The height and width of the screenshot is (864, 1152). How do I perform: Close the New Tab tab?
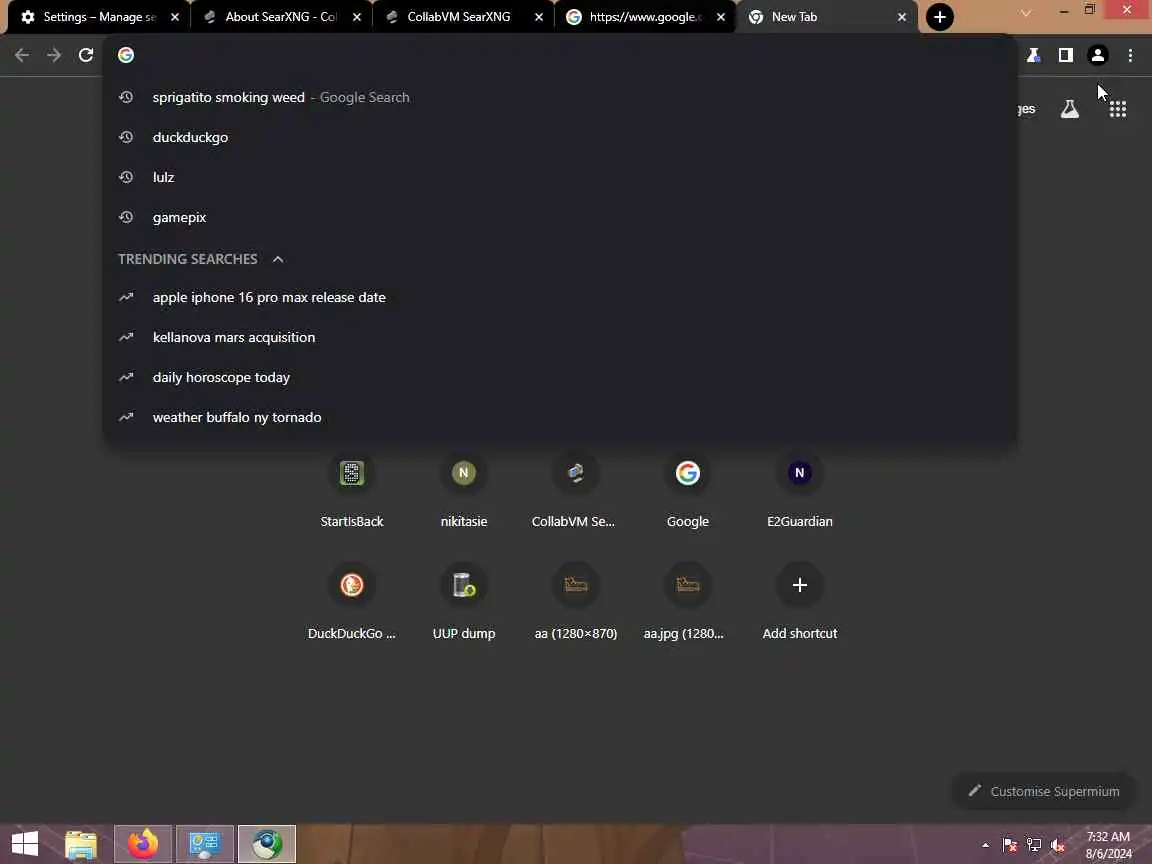click(901, 17)
